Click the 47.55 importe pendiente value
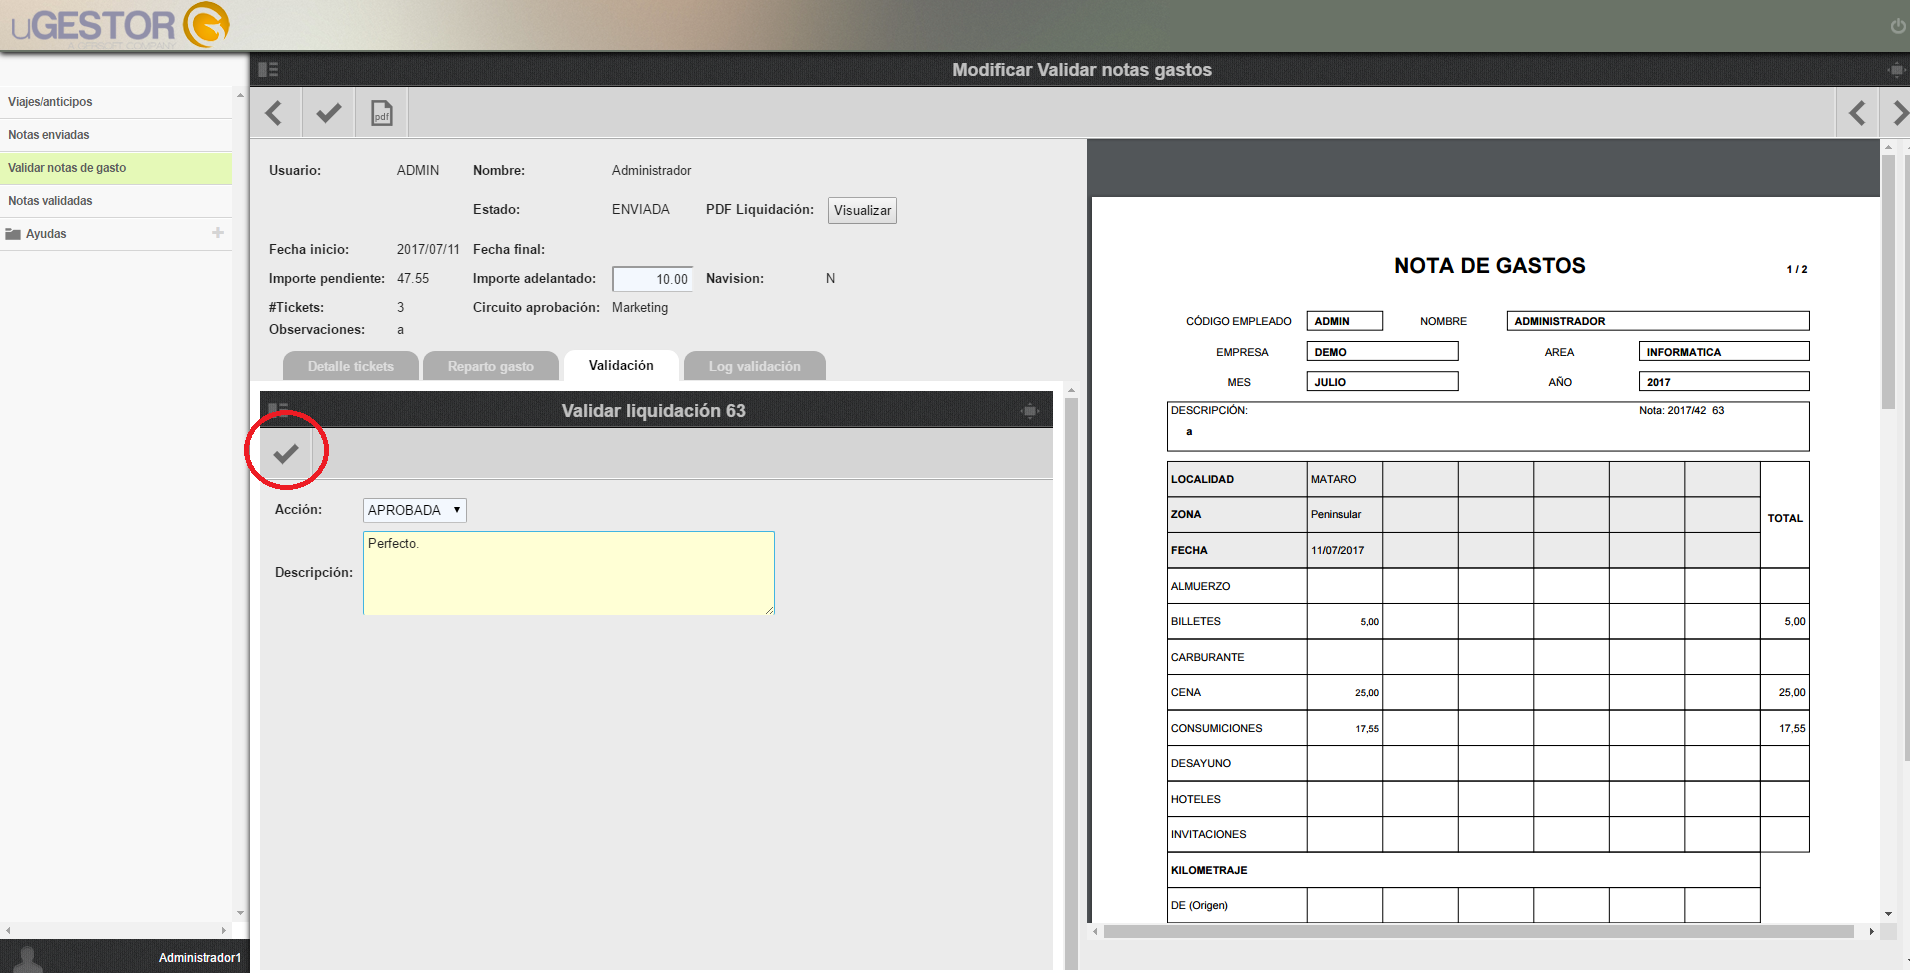Screen dimensions: 1910x973 413,278
